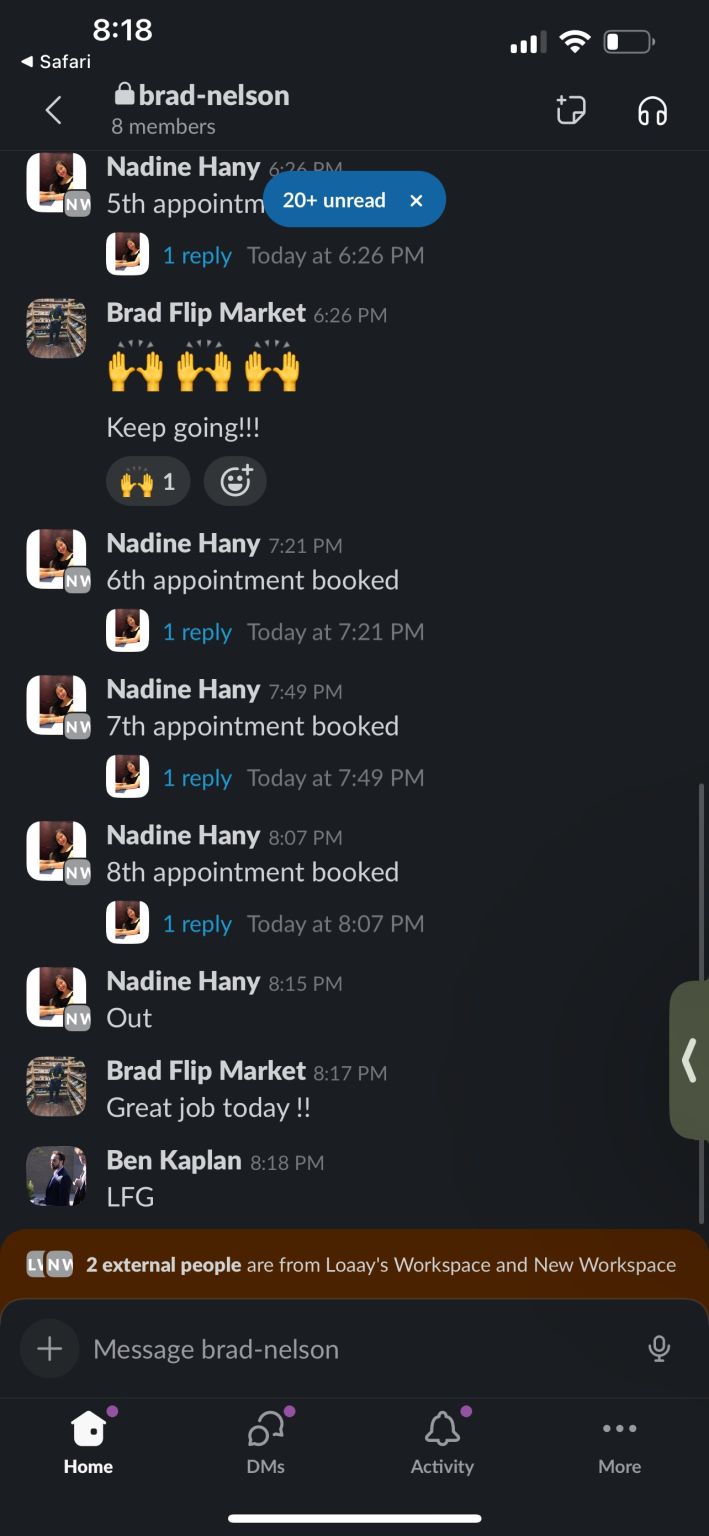Open reply thread under 8th appointment booked
The image size is (709, 1536).
click(197, 924)
